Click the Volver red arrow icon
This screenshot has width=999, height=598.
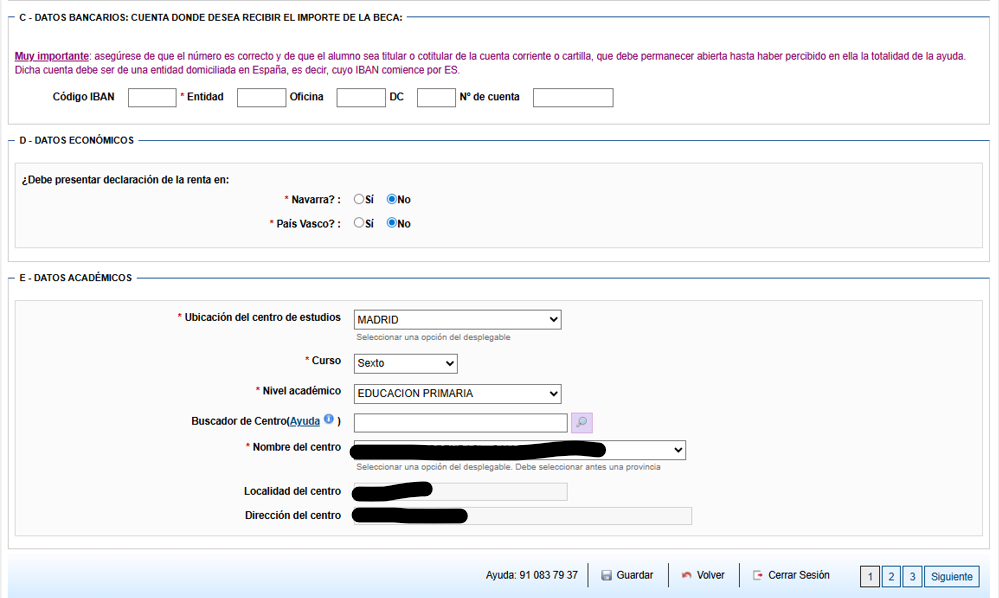[686, 576]
